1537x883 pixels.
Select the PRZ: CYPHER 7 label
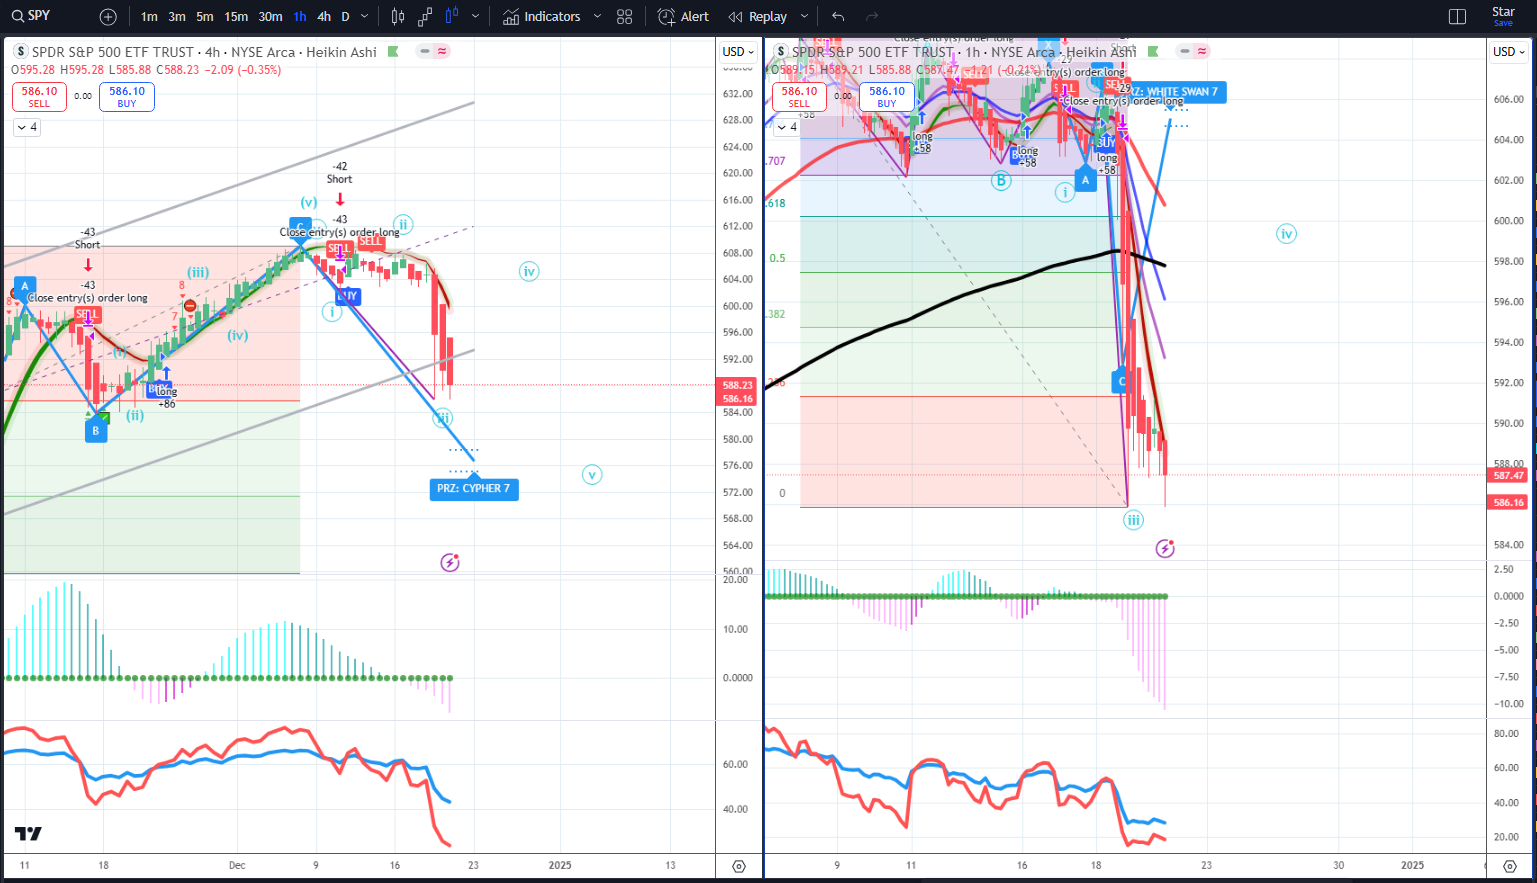[474, 489]
